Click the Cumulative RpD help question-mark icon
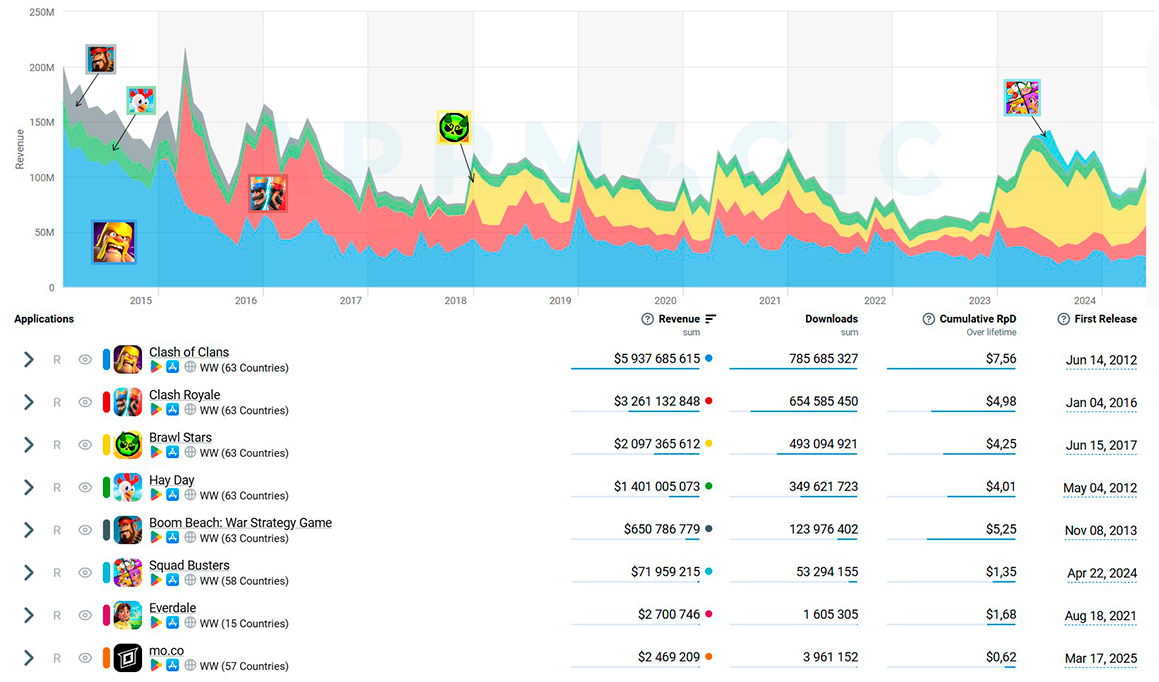Viewport: 1159px width, 682px height. (929, 319)
